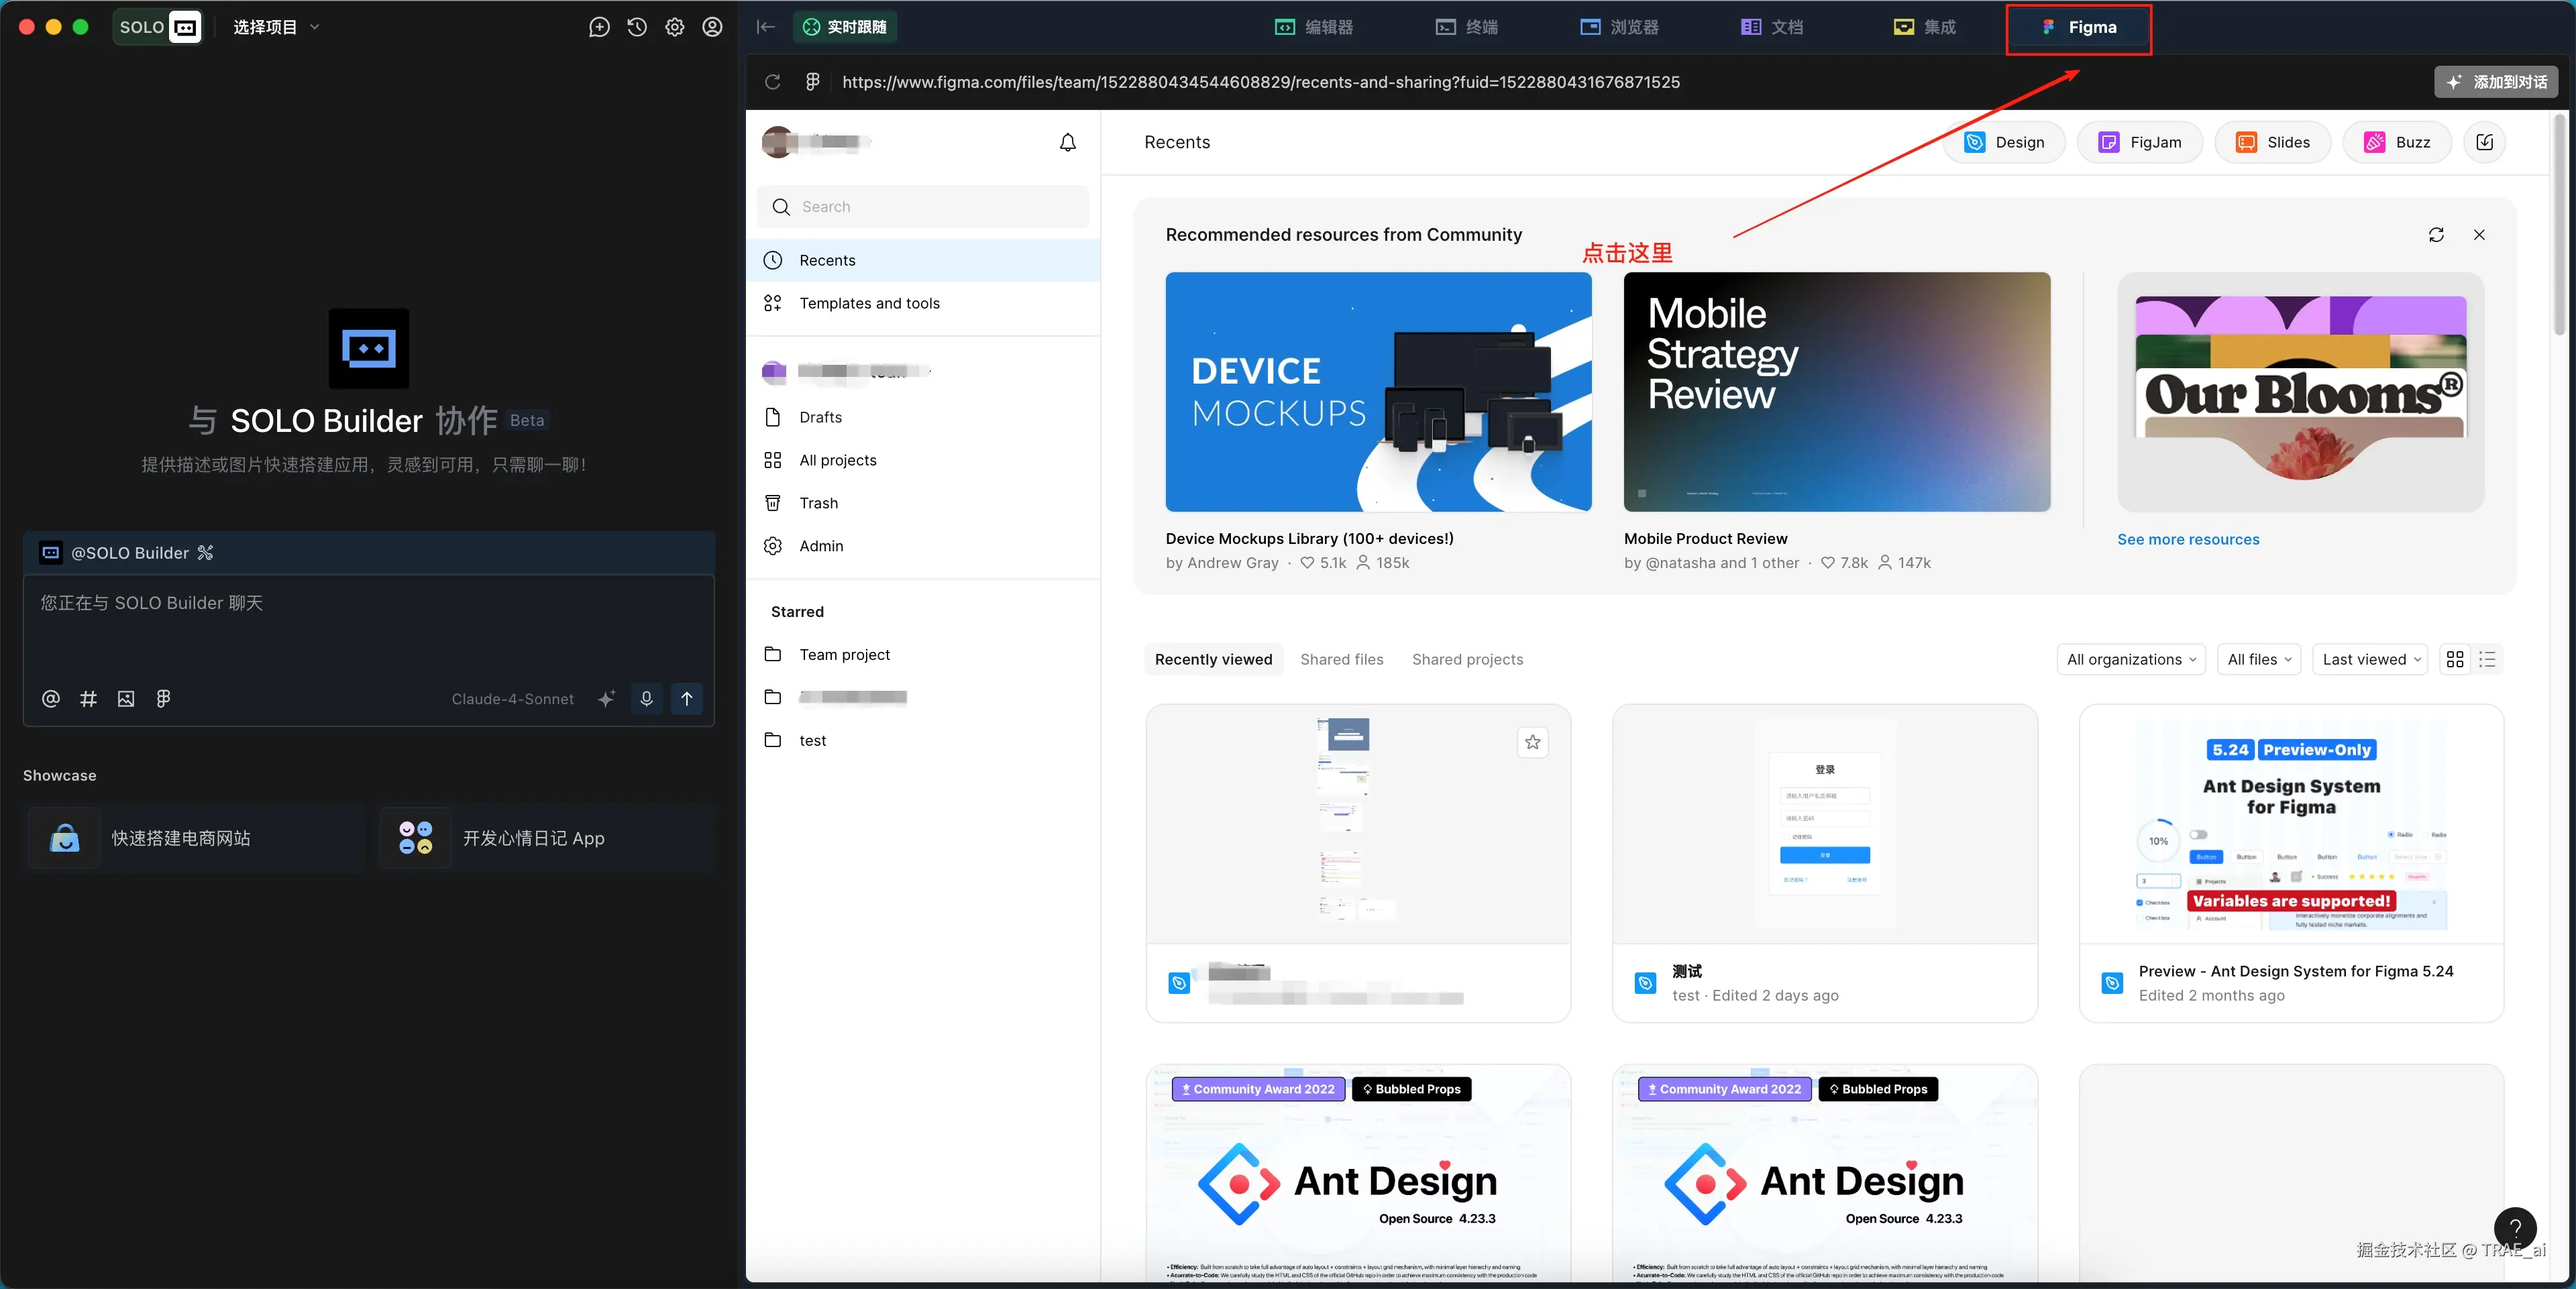Click the 添加到对话 button
2576x1289 pixels.
2496,82
